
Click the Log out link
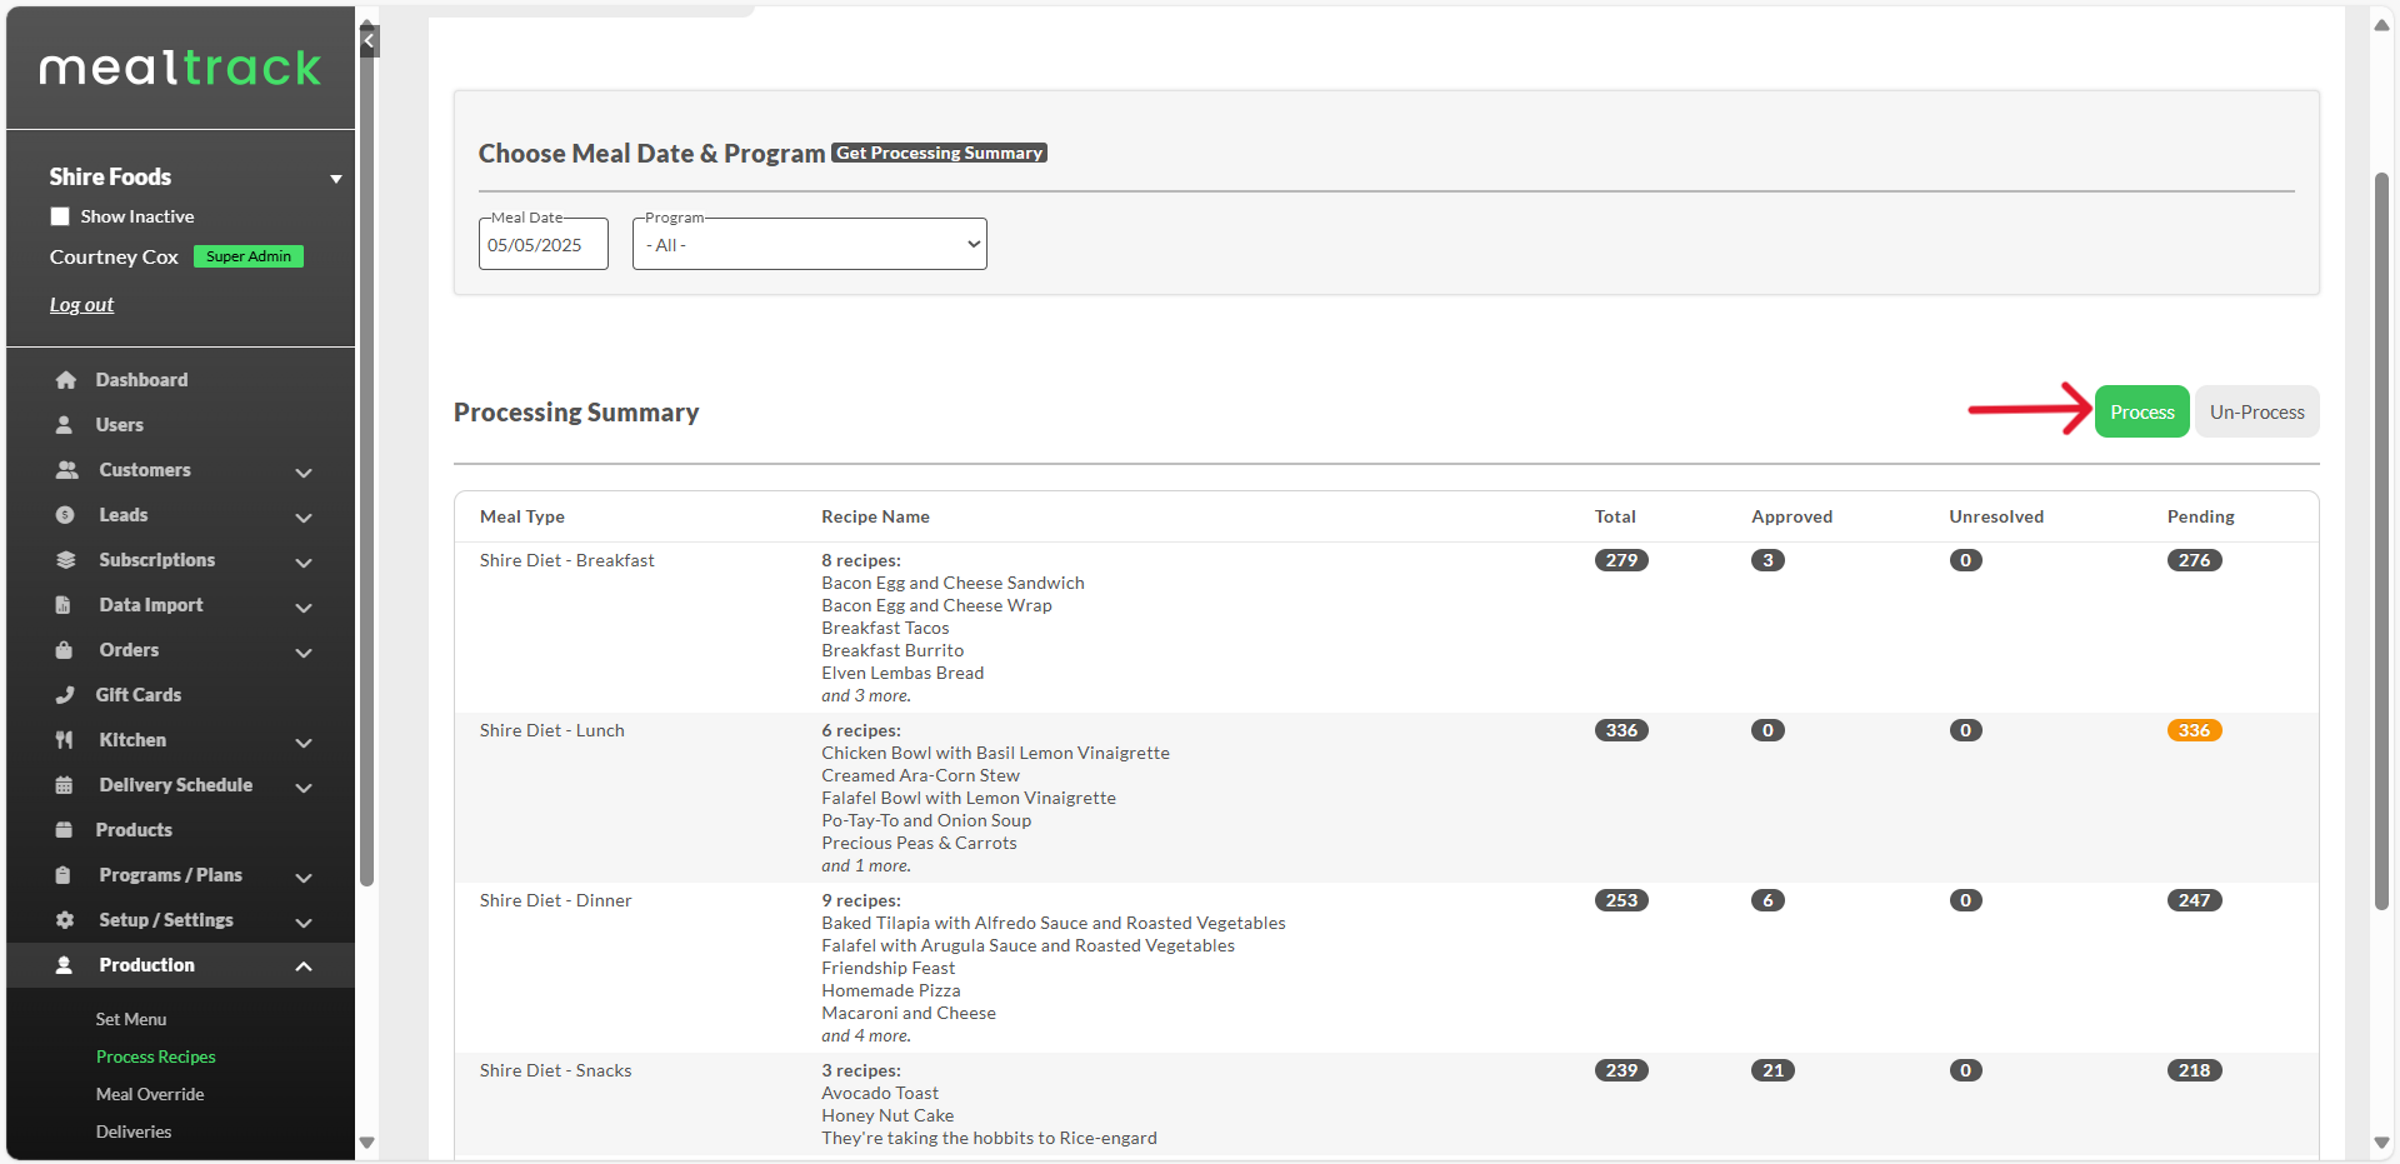[x=82, y=304]
